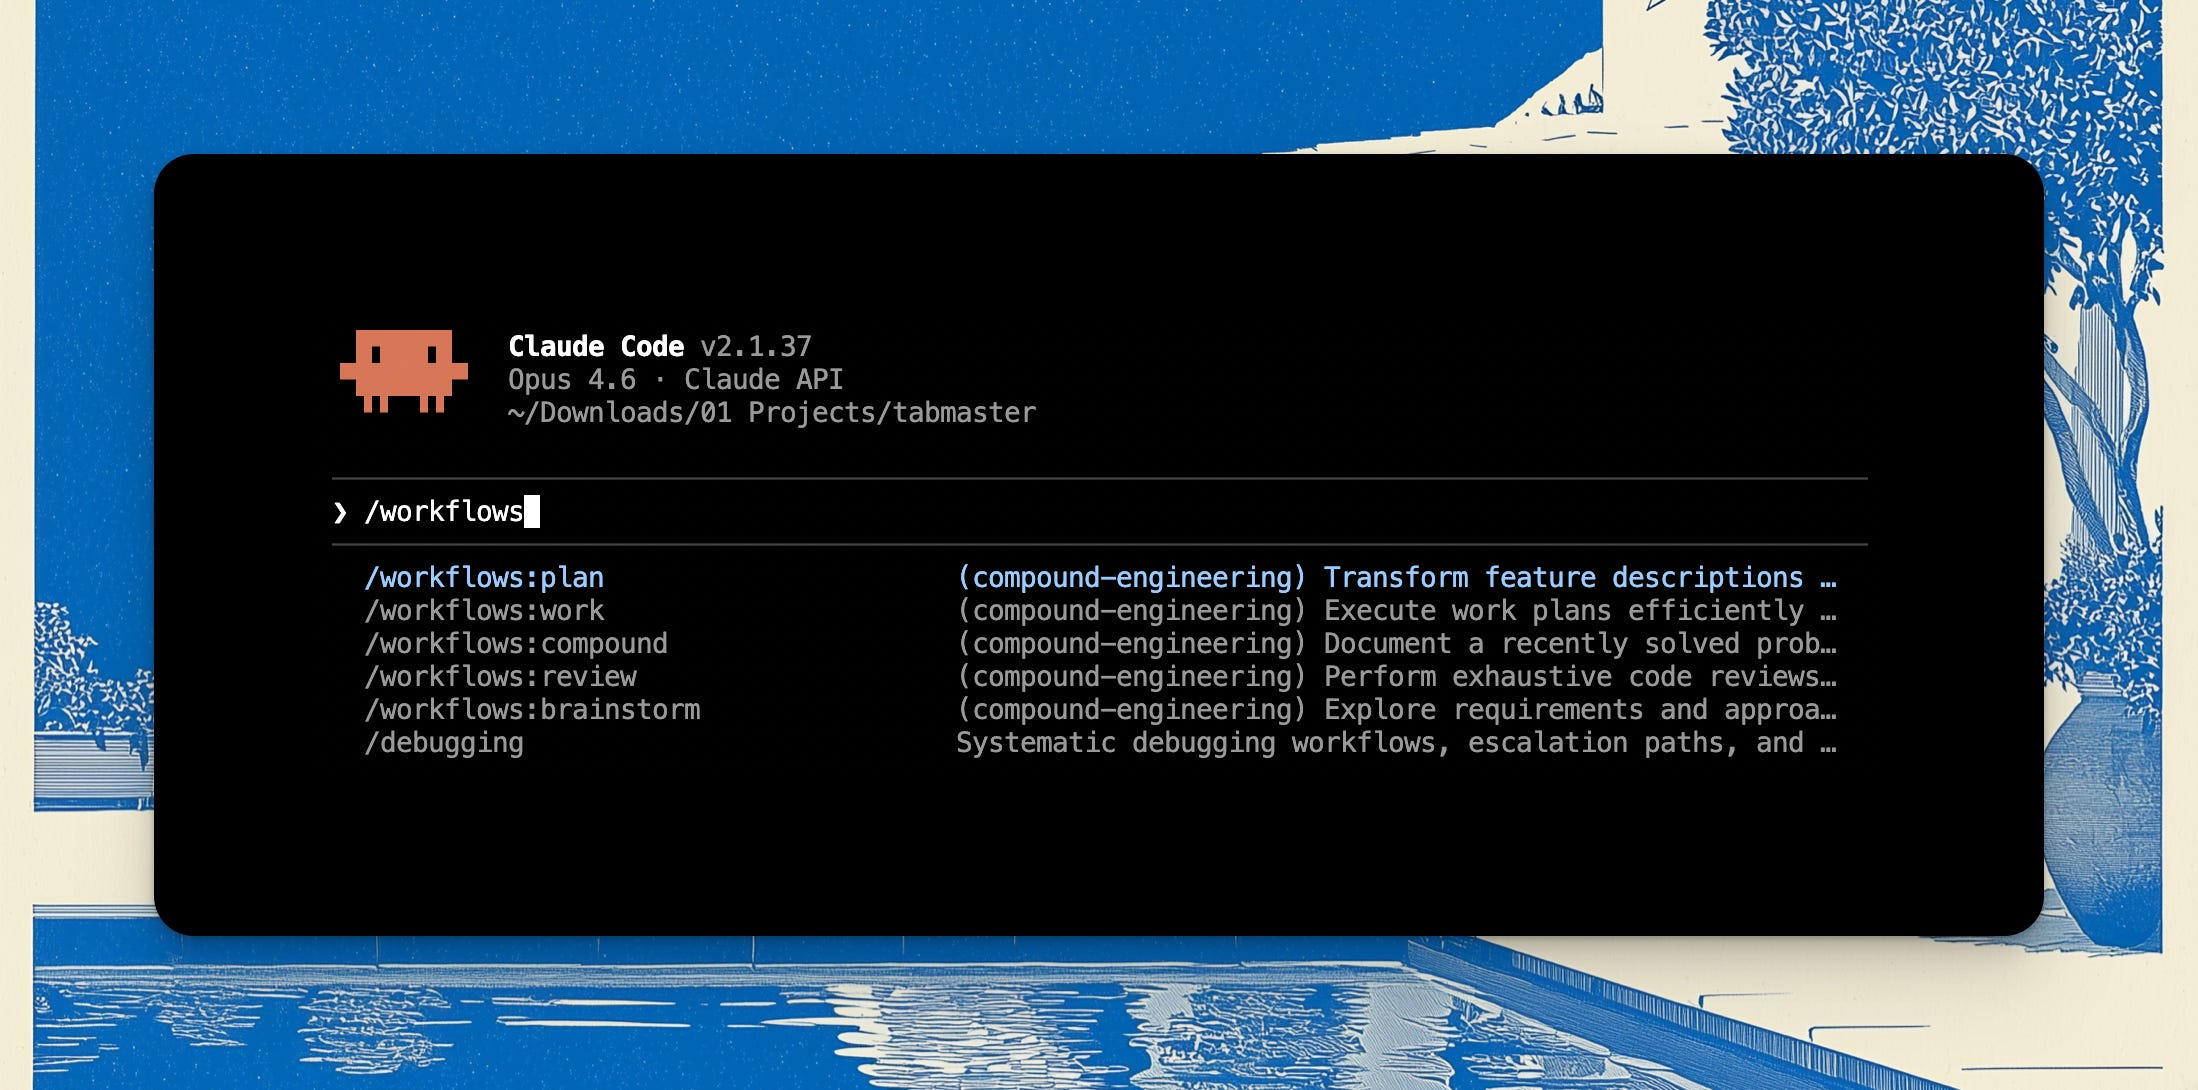This screenshot has width=2198, height=1090.
Task: Choose the /workflows:review suggestion
Action: pos(500,677)
